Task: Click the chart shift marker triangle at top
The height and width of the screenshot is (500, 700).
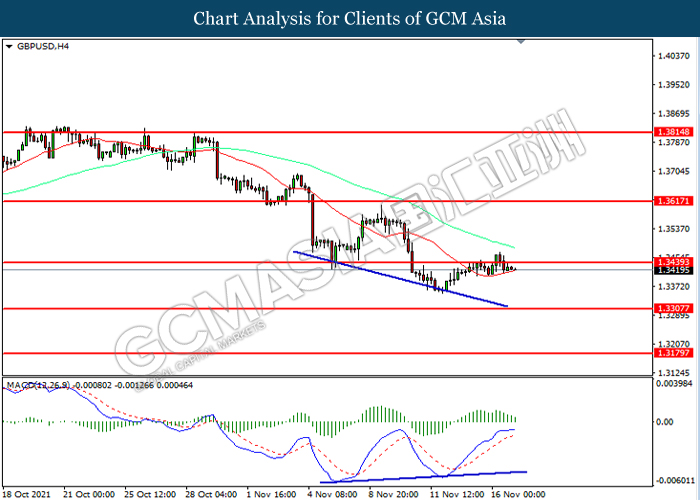Action: point(521,42)
